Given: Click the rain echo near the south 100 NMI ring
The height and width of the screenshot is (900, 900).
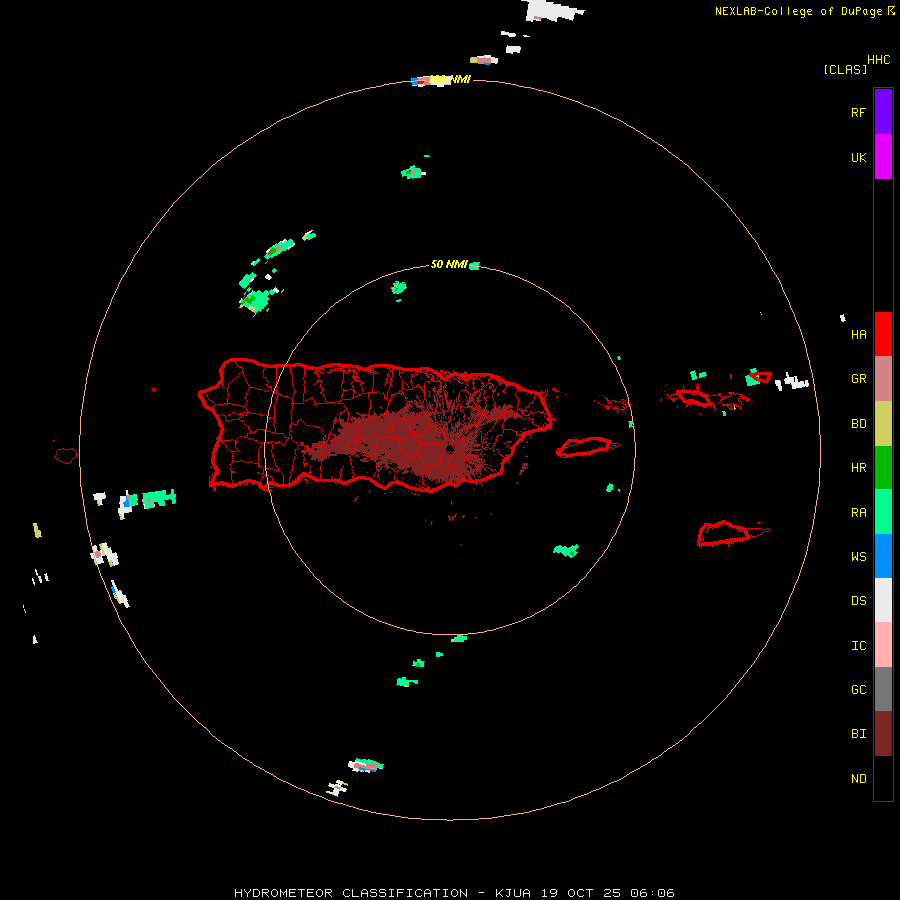Looking at the screenshot, I should coord(366,765).
